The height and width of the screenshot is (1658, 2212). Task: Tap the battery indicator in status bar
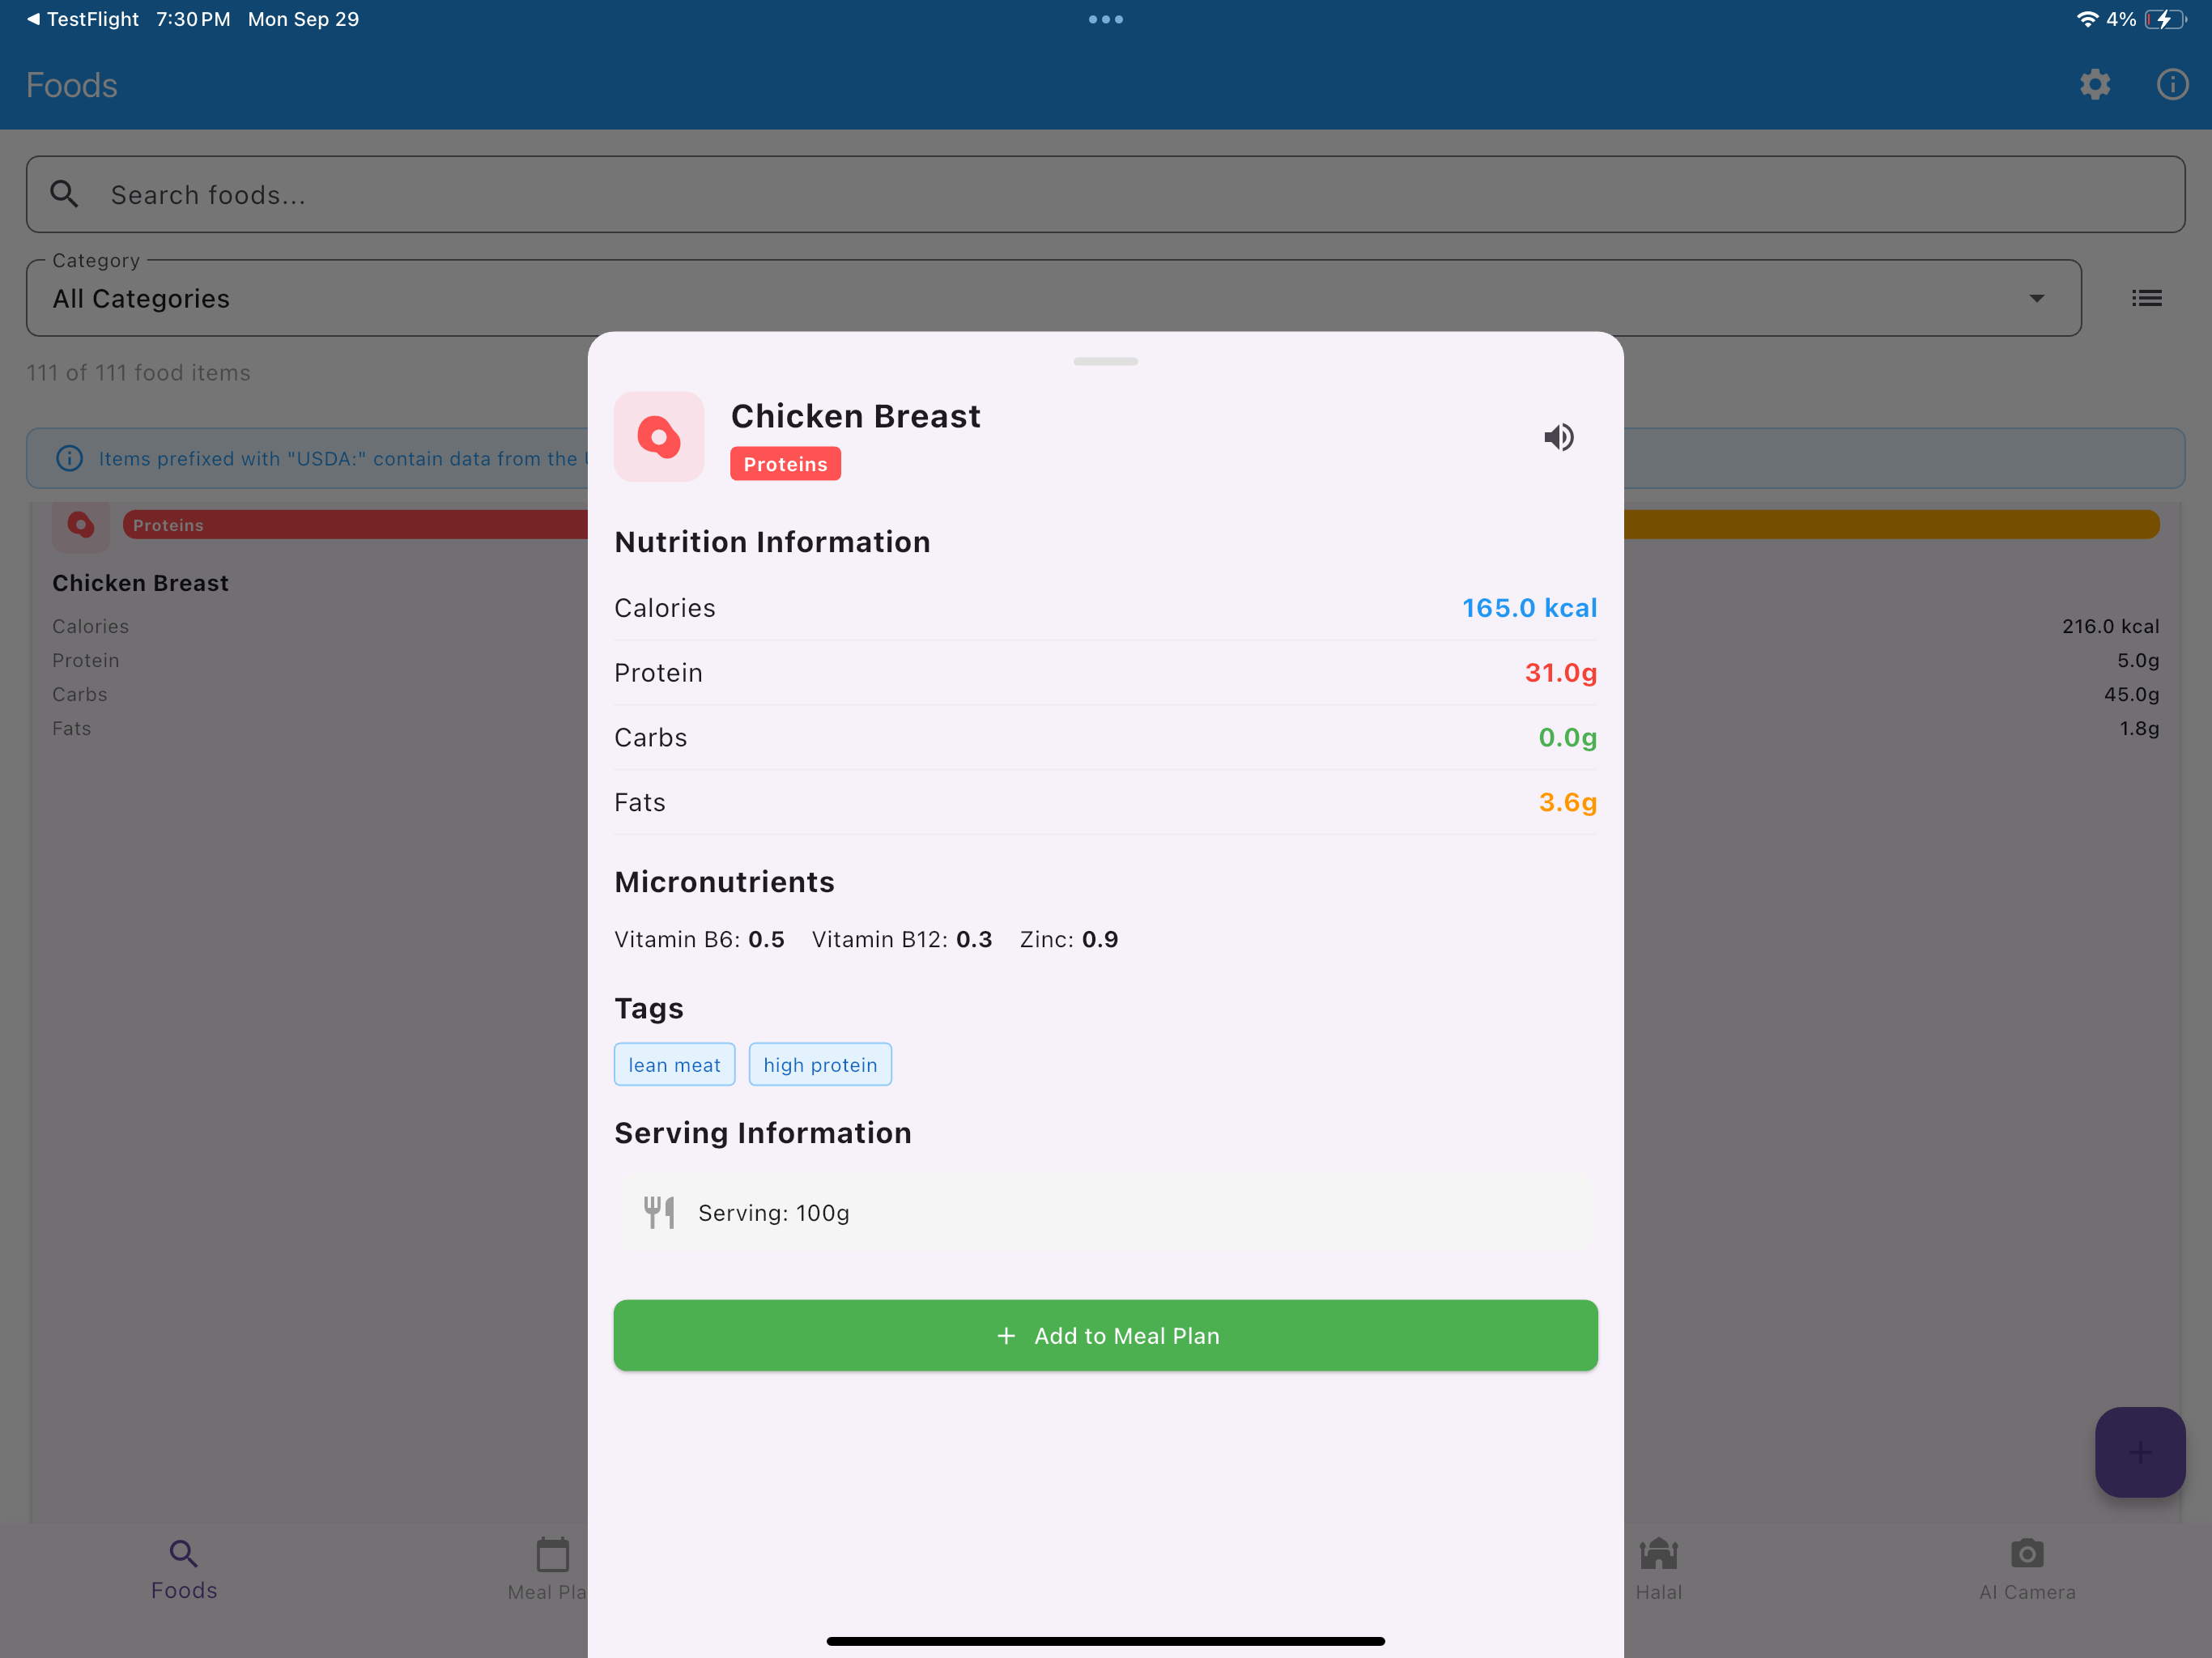pyautogui.click(x=2165, y=19)
